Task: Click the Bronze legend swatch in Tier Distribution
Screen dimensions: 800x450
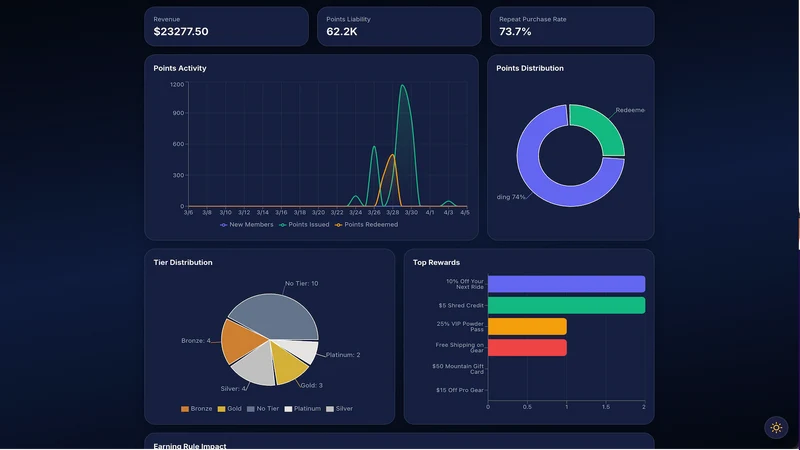Action: click(x=185, y=409)
